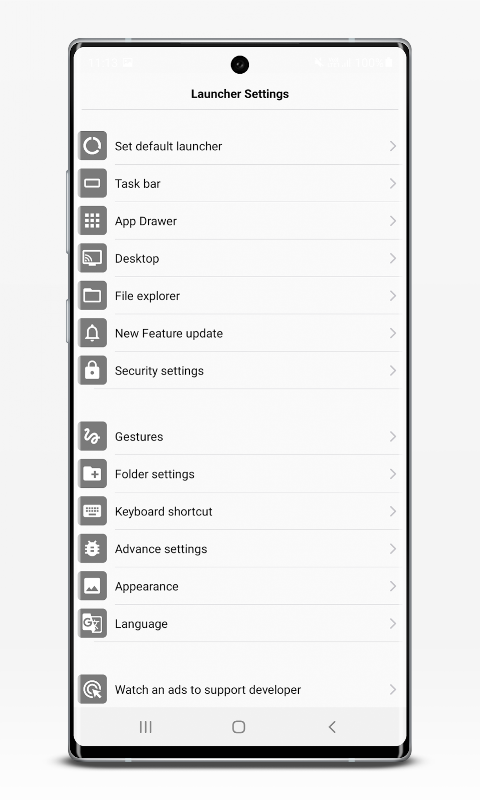Viewport: 480px width, 800px height.
Task: Select Security settings text
Action: point(159,371)
